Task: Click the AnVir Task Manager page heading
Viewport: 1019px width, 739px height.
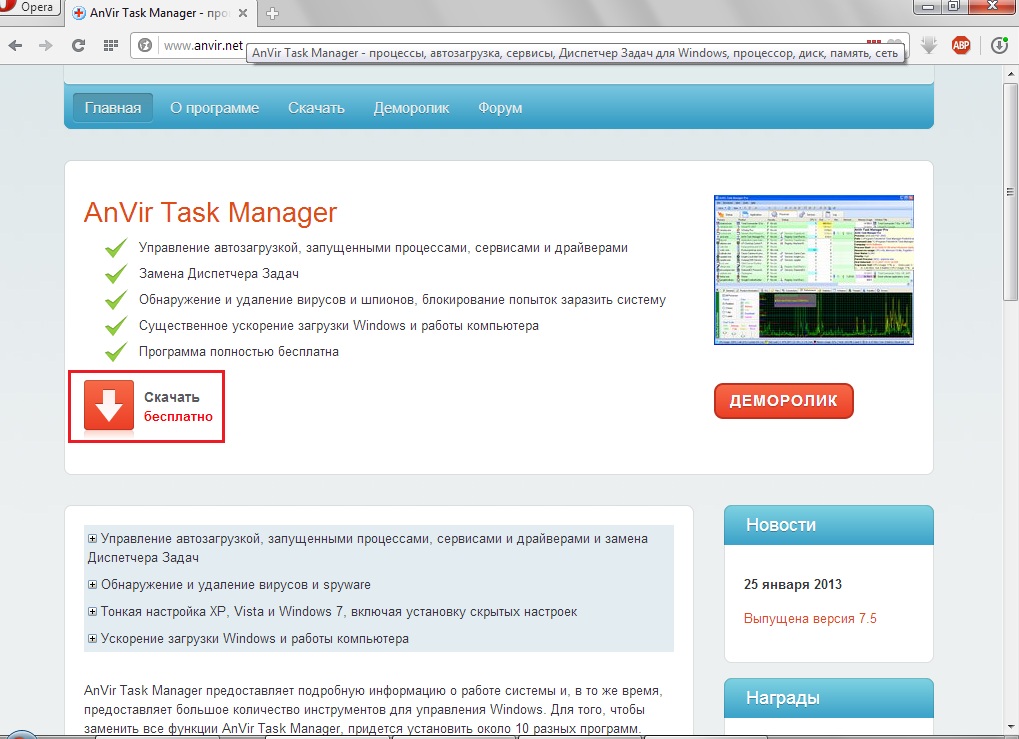Action: pyautogui.click(x=210, y=213)
